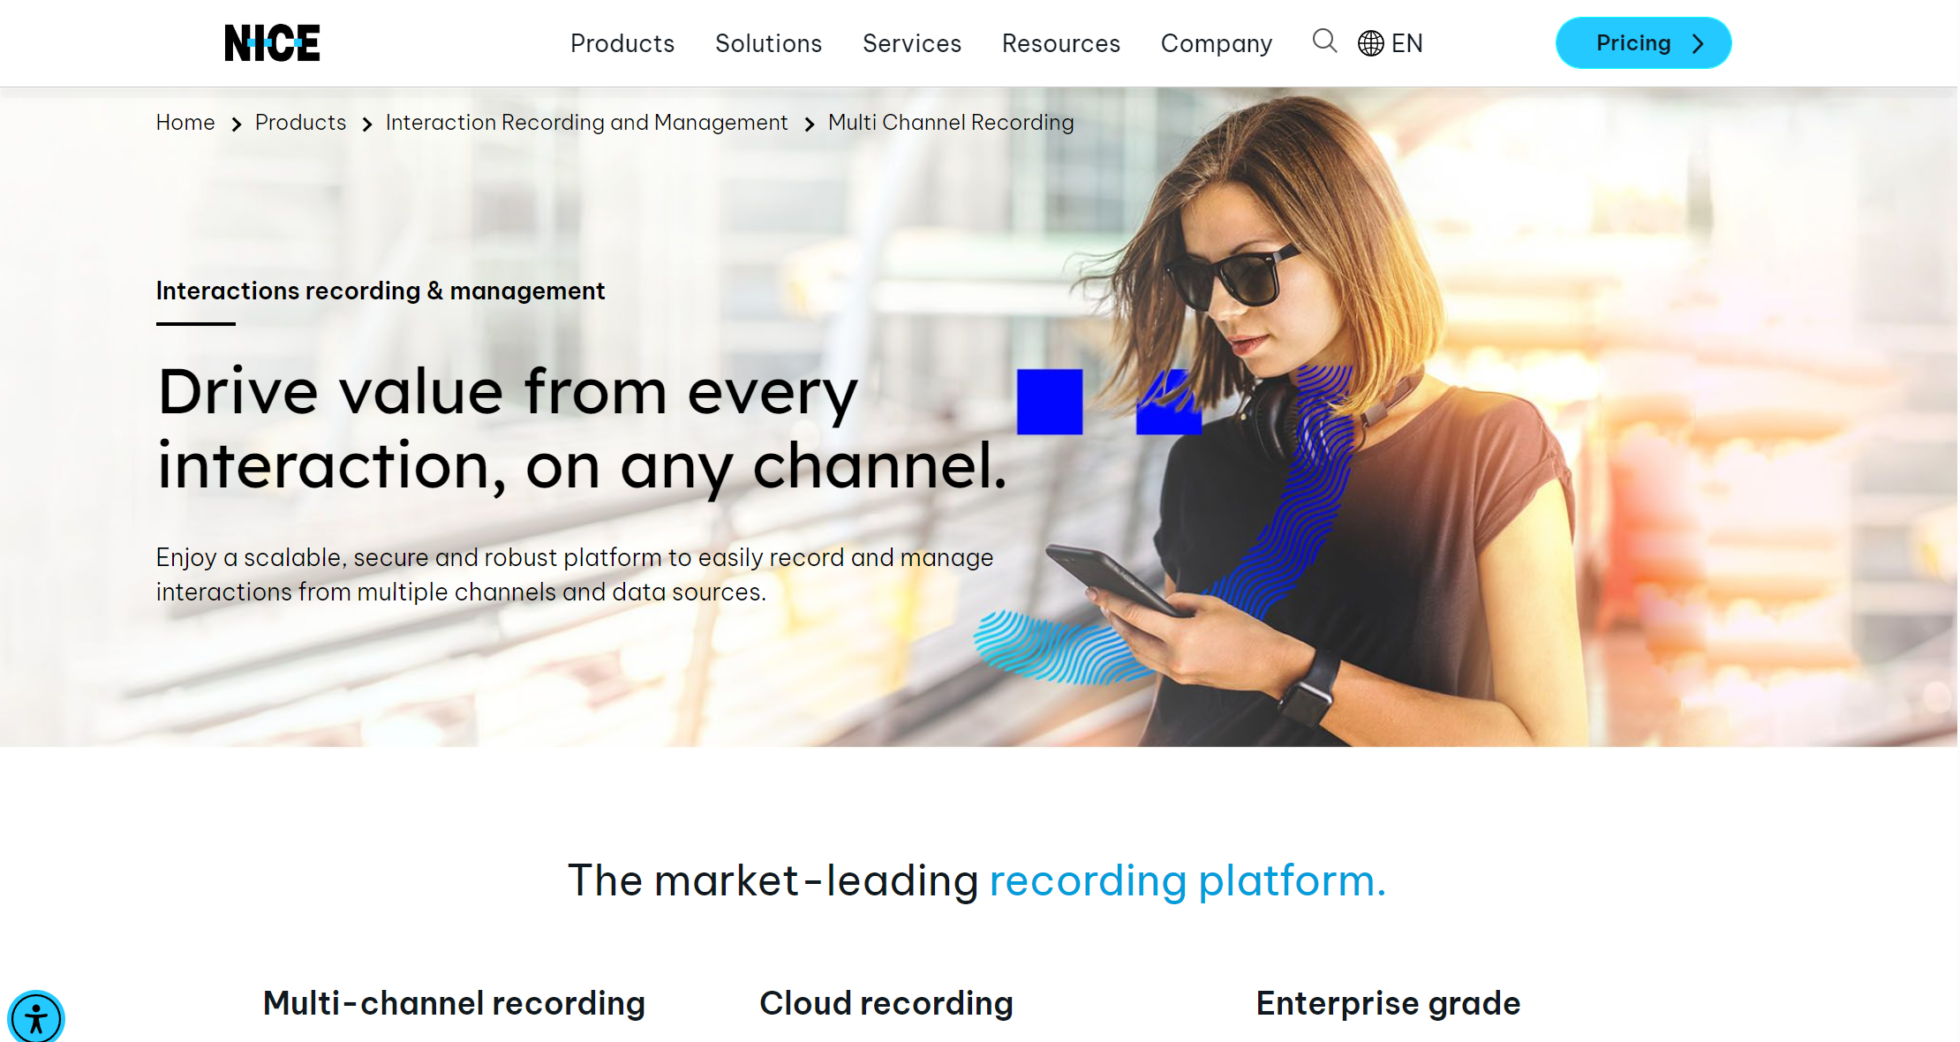The image size is (1960, 1042).
Task: Go to Home breadcrumb link
Action: pyautogui.click(x=185, y=123)
